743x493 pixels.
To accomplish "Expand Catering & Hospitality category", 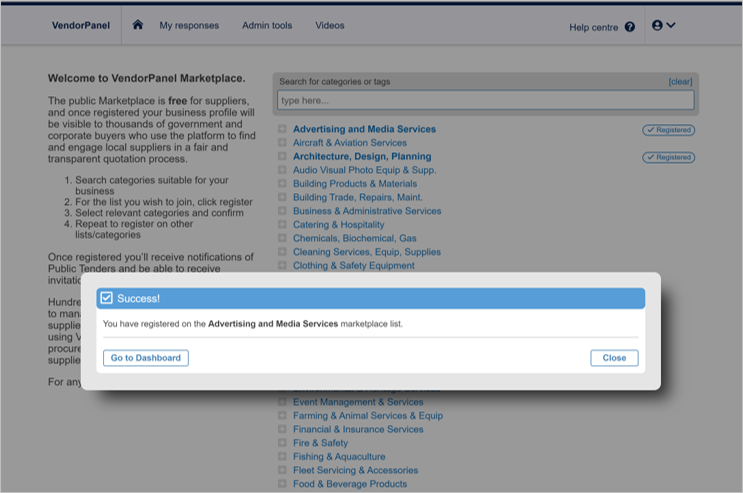I will [x=282, y=225].
